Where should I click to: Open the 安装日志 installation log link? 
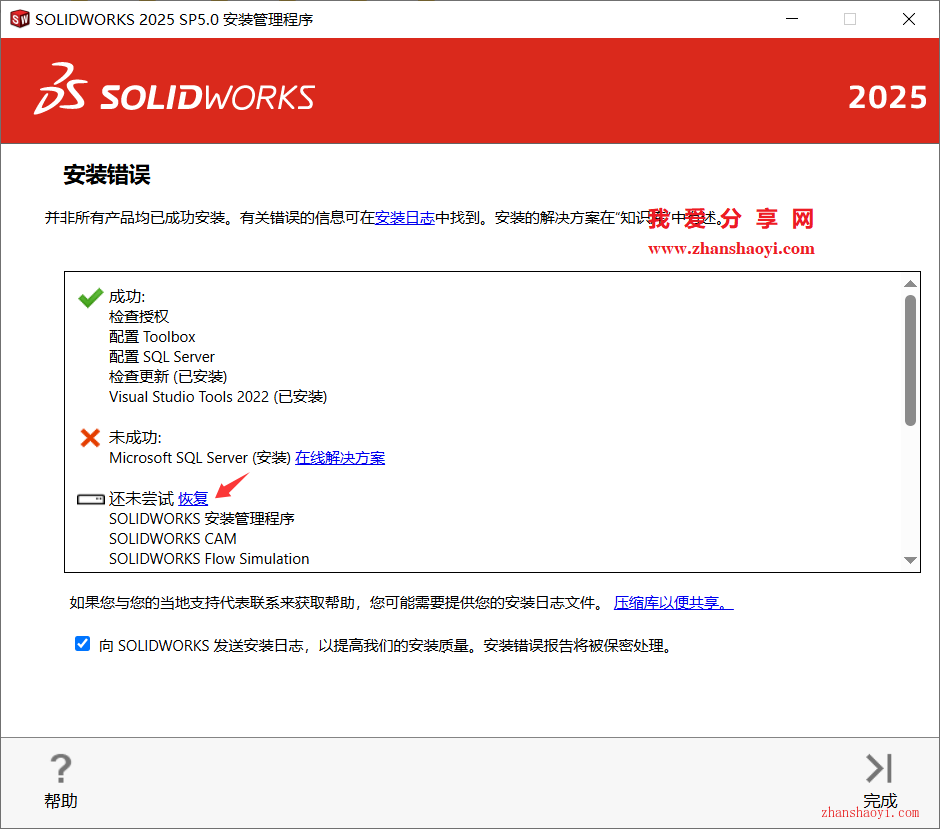[x=405, y=218]
